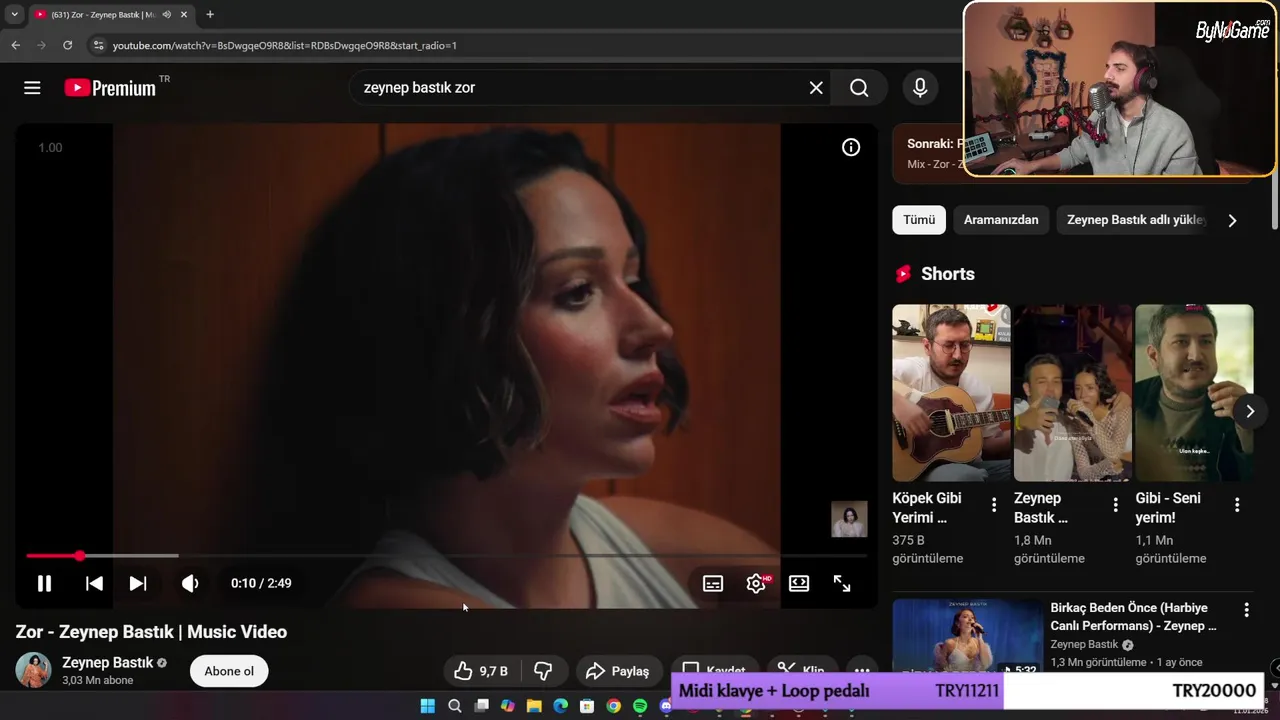This screenshot has height=720, width=1280.
Task: Click red progress scrubber handle
Action: 79,556
